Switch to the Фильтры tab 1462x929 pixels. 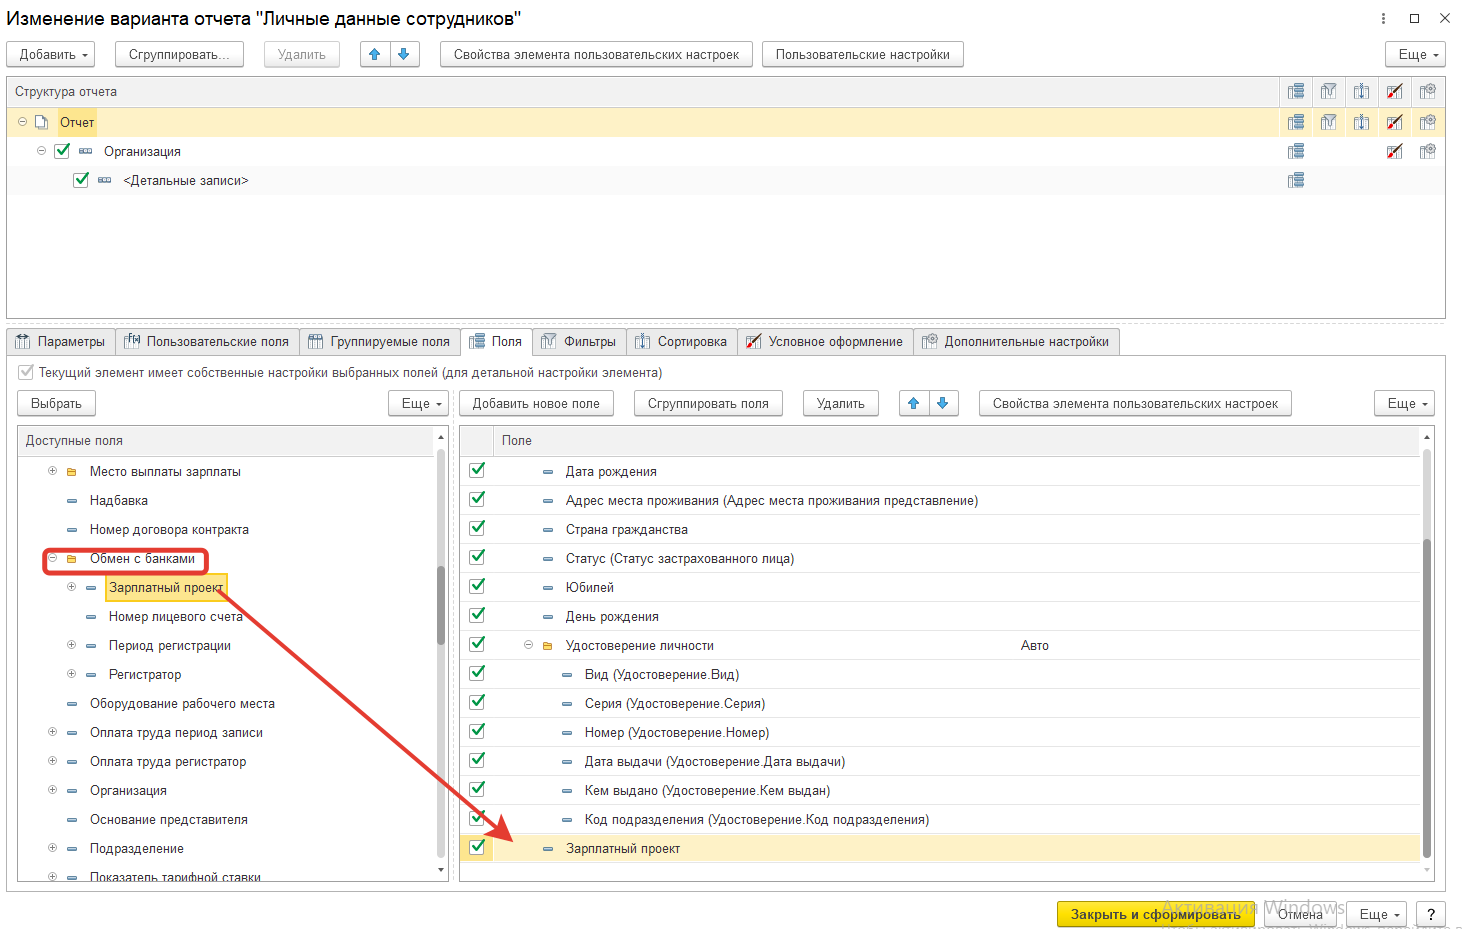[x=579, y=341]
